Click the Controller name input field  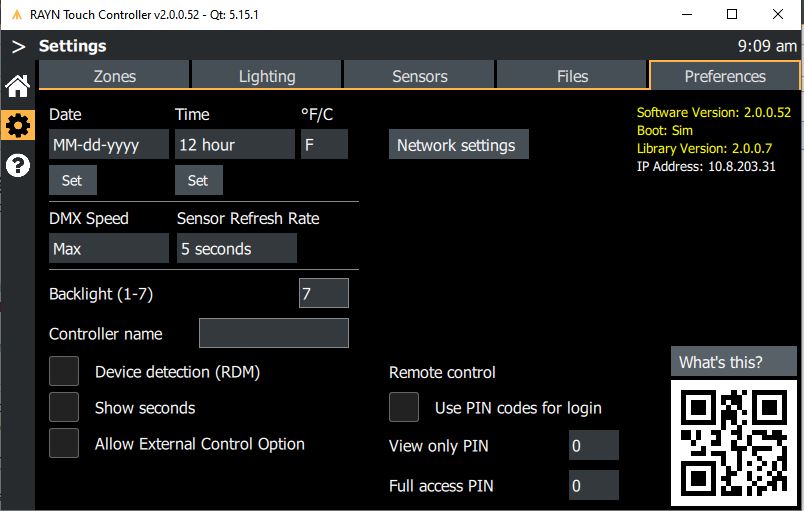[274, 333]
